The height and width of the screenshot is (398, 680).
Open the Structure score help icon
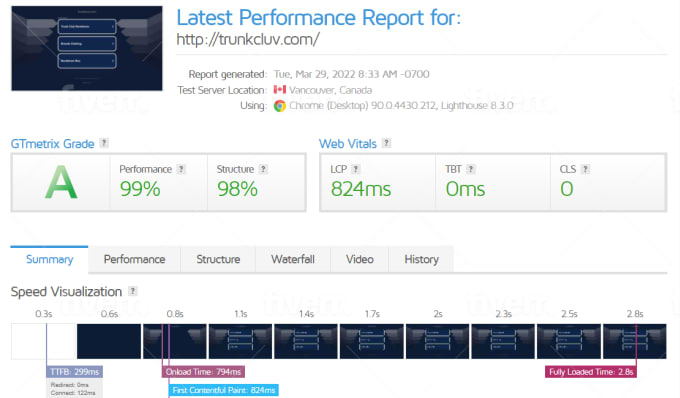click(x=263, y=169)
